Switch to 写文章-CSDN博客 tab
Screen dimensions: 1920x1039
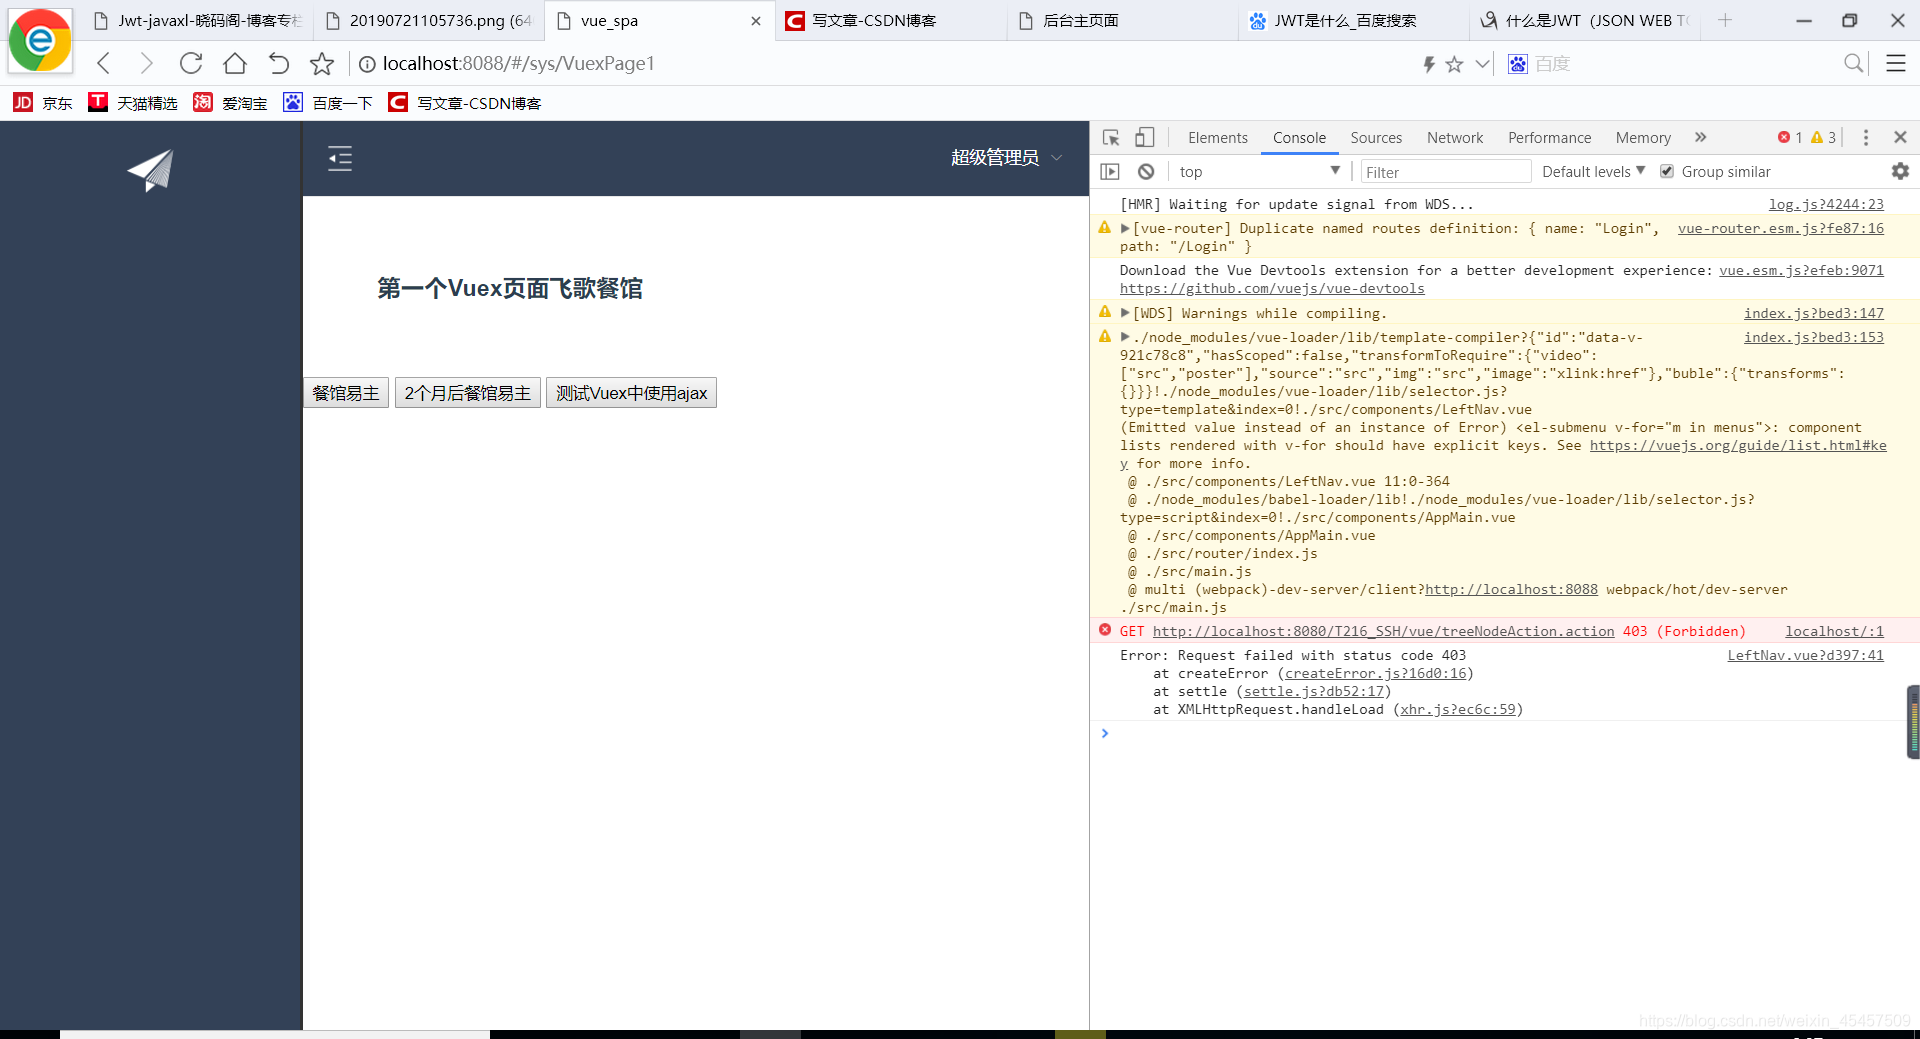point(891,21)
